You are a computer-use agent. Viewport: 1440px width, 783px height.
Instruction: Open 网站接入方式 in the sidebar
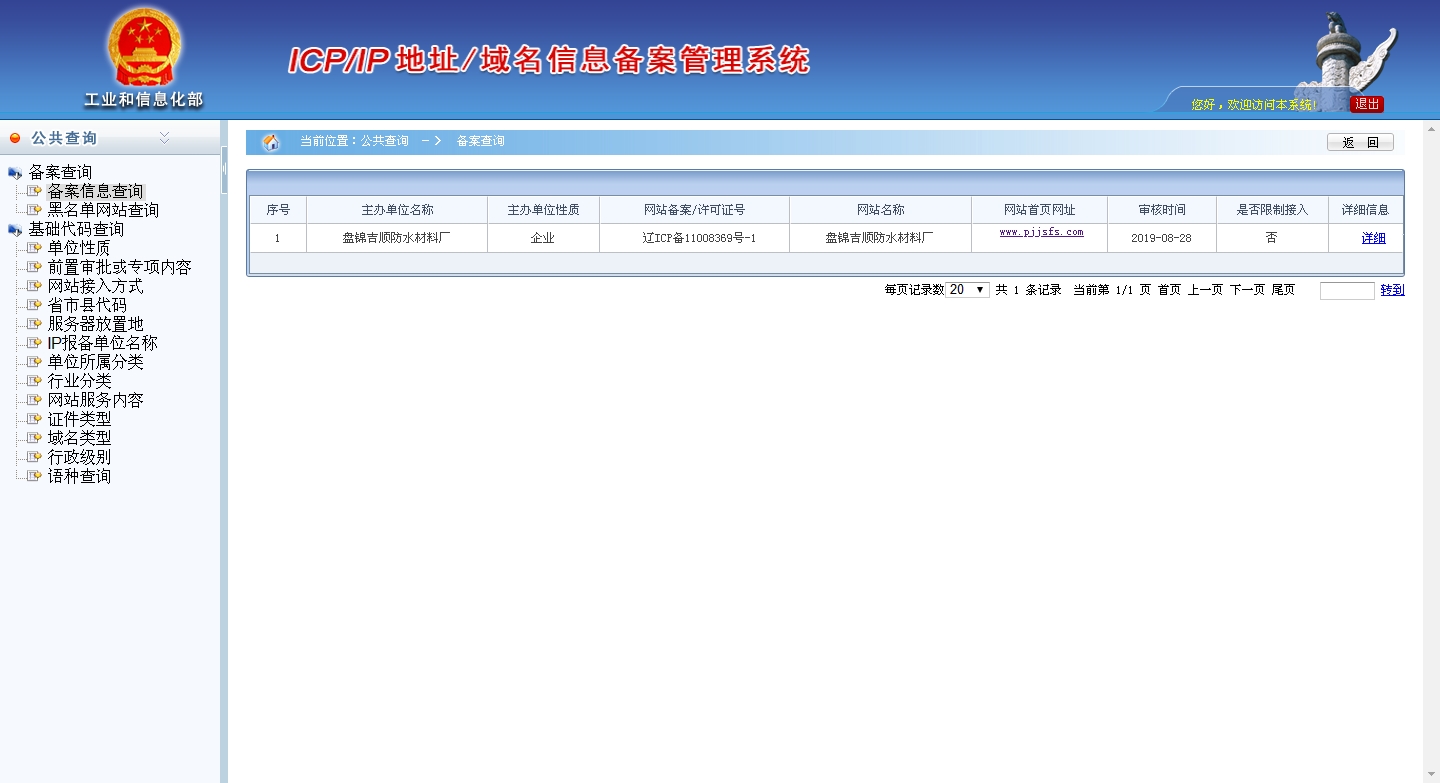[95, 286]
